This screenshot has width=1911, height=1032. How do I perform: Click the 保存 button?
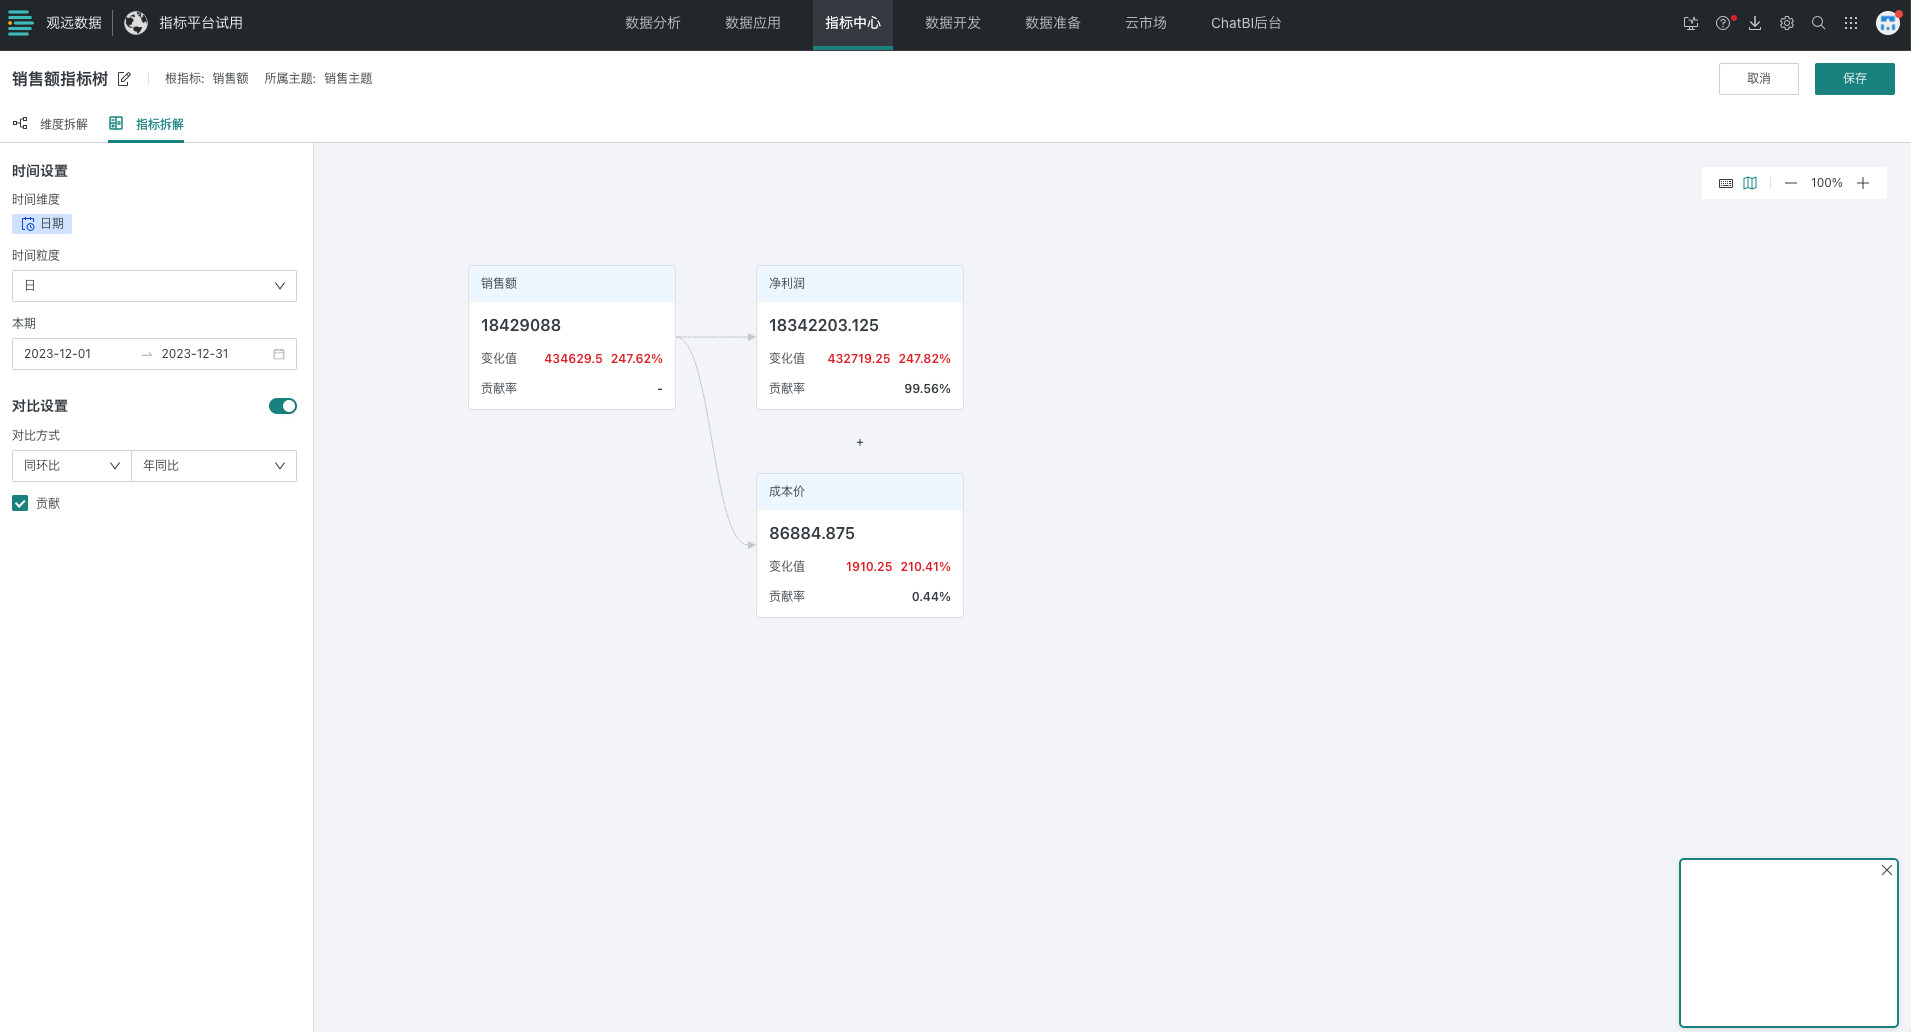click(1854, 79)
